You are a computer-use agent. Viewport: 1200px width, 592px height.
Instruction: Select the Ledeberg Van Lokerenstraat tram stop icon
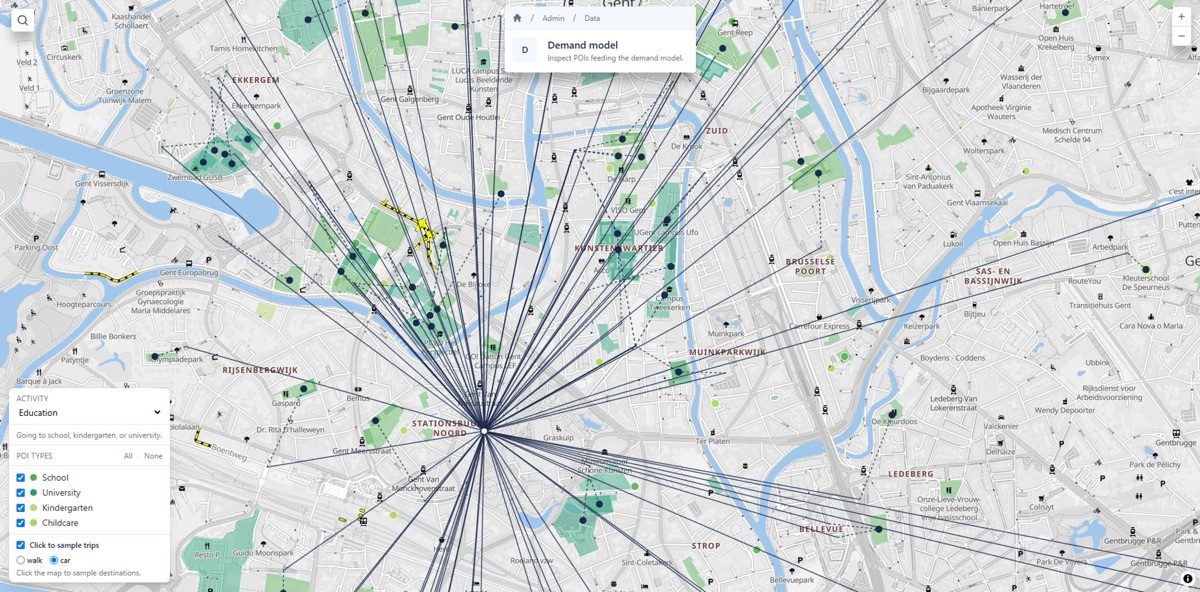coord(952,389)
